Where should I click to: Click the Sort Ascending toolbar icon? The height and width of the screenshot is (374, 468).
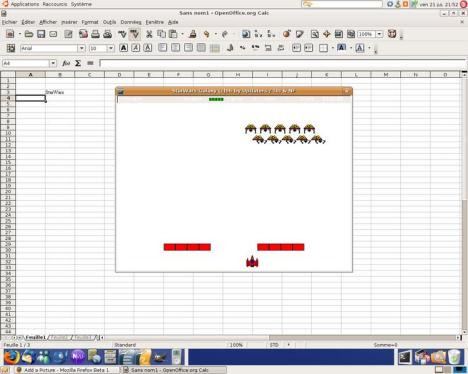click(258, 34)
